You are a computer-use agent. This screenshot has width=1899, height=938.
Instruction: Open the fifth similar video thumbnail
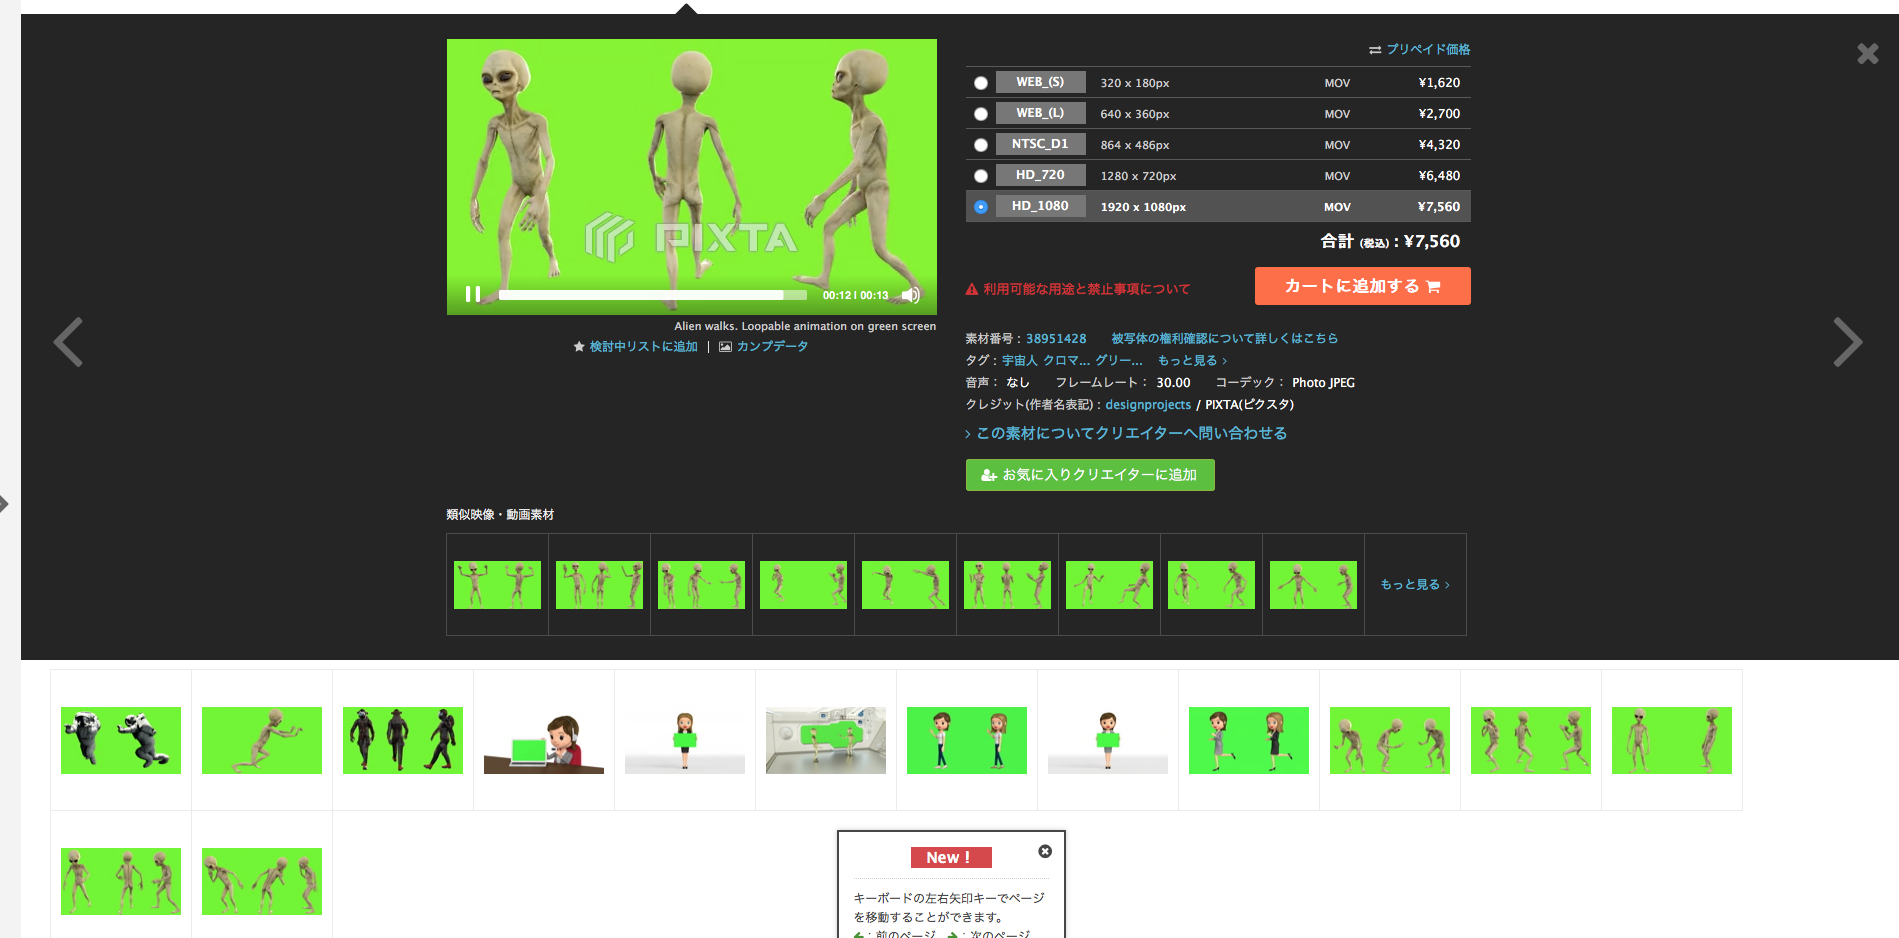(x=905, y=585)
